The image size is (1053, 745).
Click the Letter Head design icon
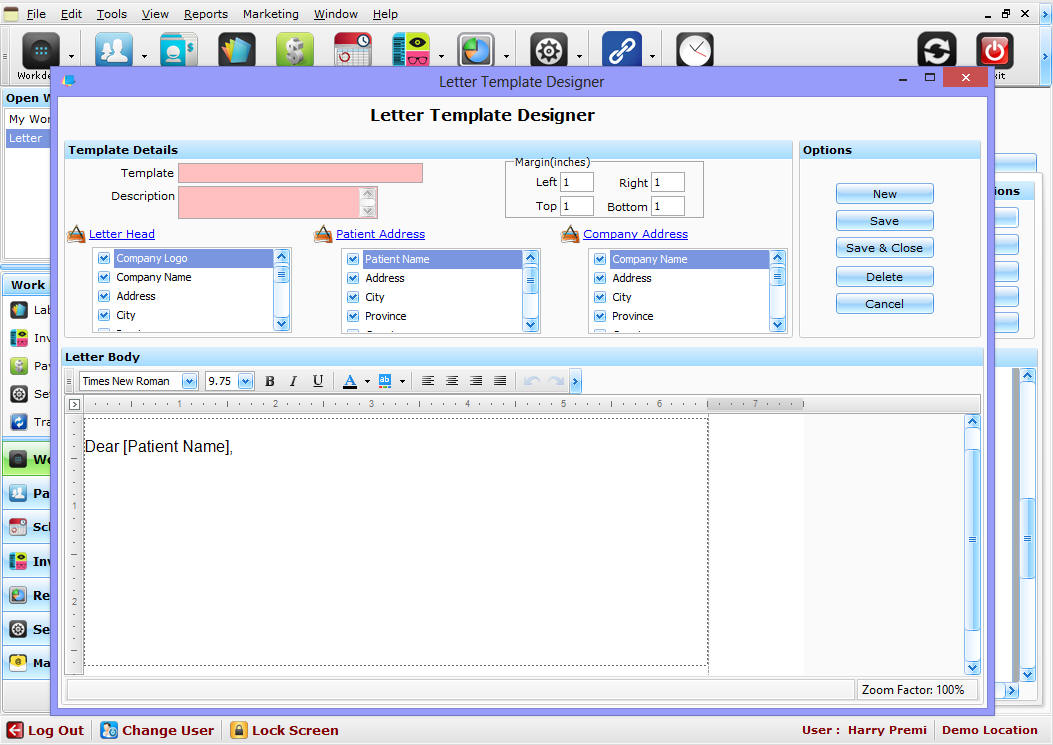76,234
